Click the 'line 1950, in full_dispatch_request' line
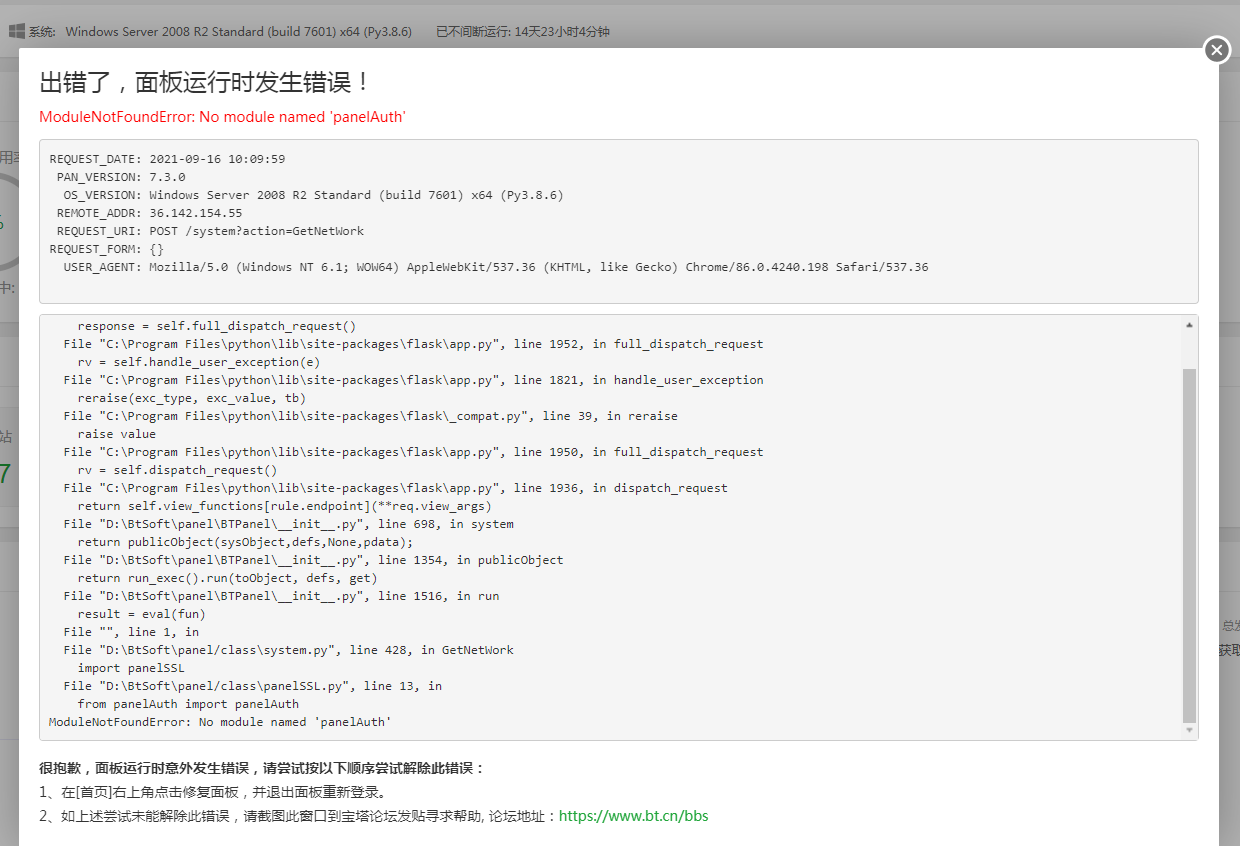Image resolution: width=1240 pixels, height=846 pixels. [x=413, y=452]
